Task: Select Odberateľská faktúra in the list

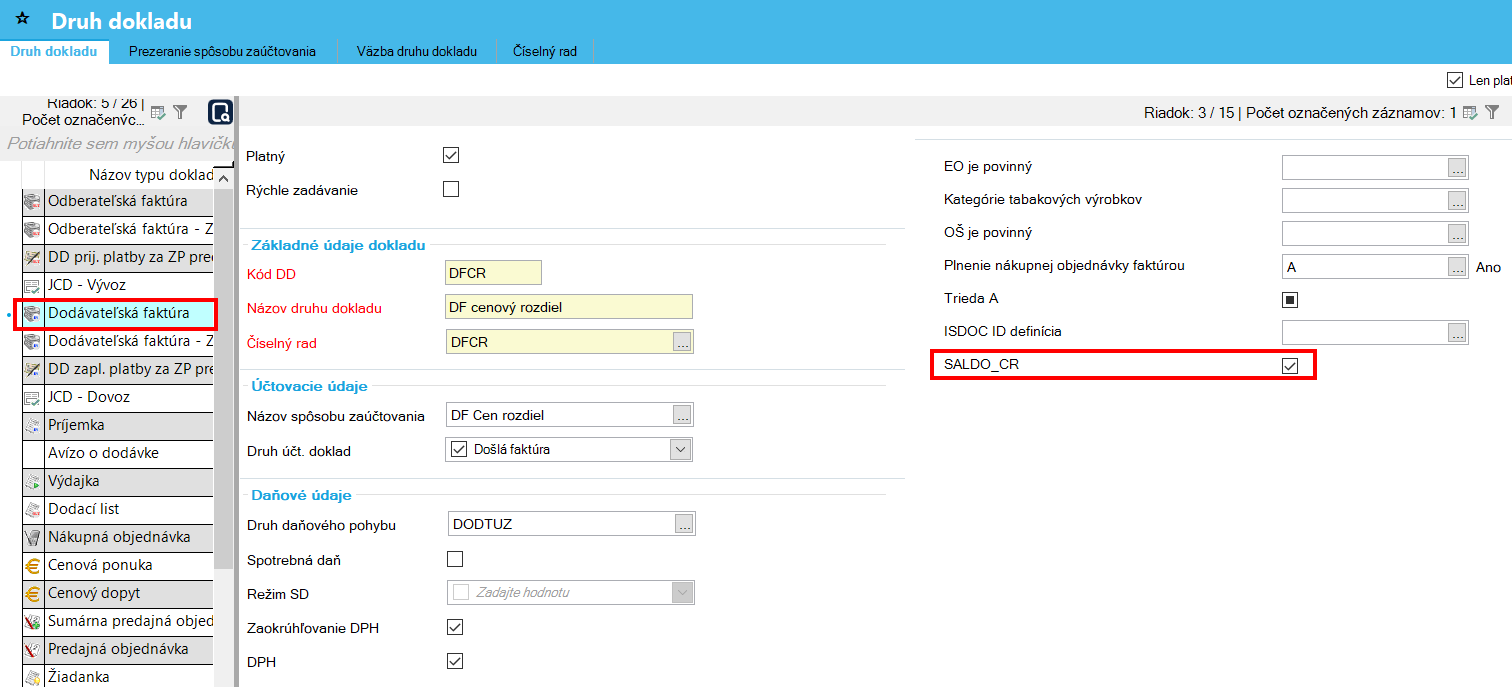Action: (x=118, y=201)
